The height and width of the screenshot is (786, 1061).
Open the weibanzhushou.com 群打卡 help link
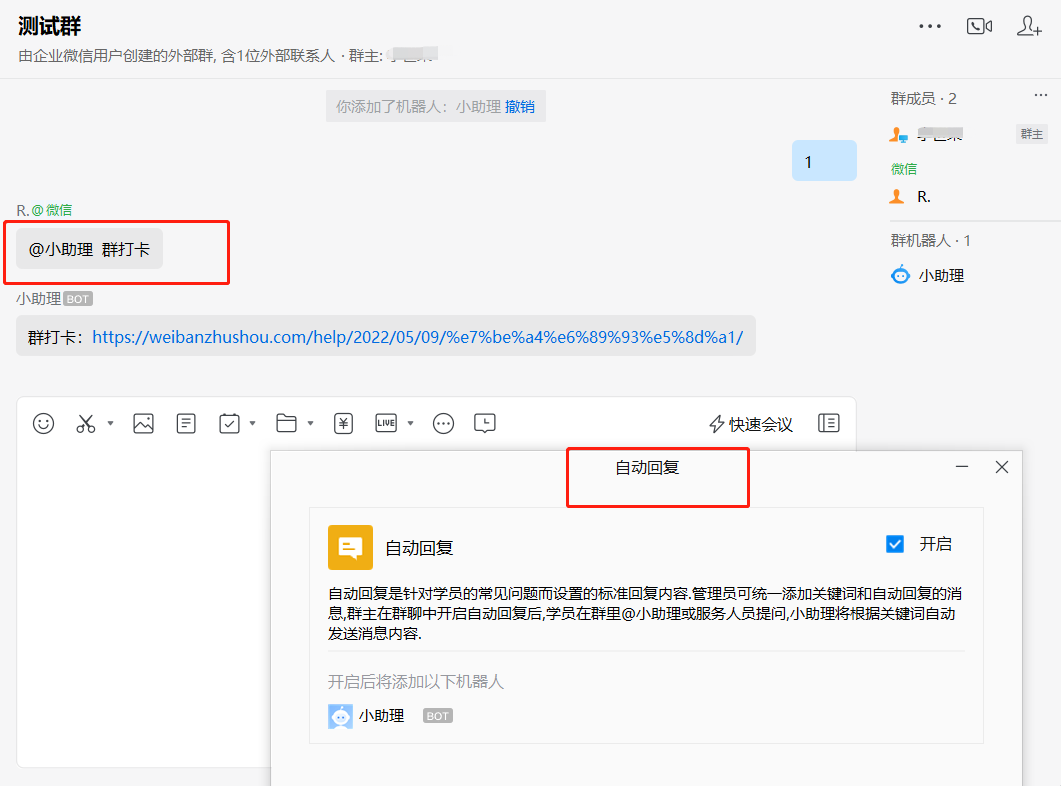point(417,337)
